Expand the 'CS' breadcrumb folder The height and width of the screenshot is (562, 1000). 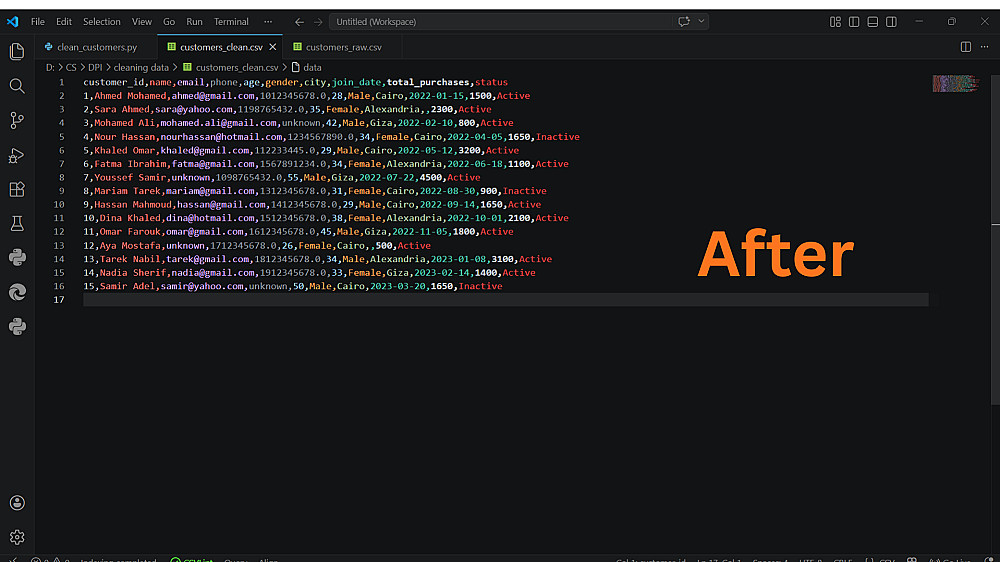tap(71, 67)
